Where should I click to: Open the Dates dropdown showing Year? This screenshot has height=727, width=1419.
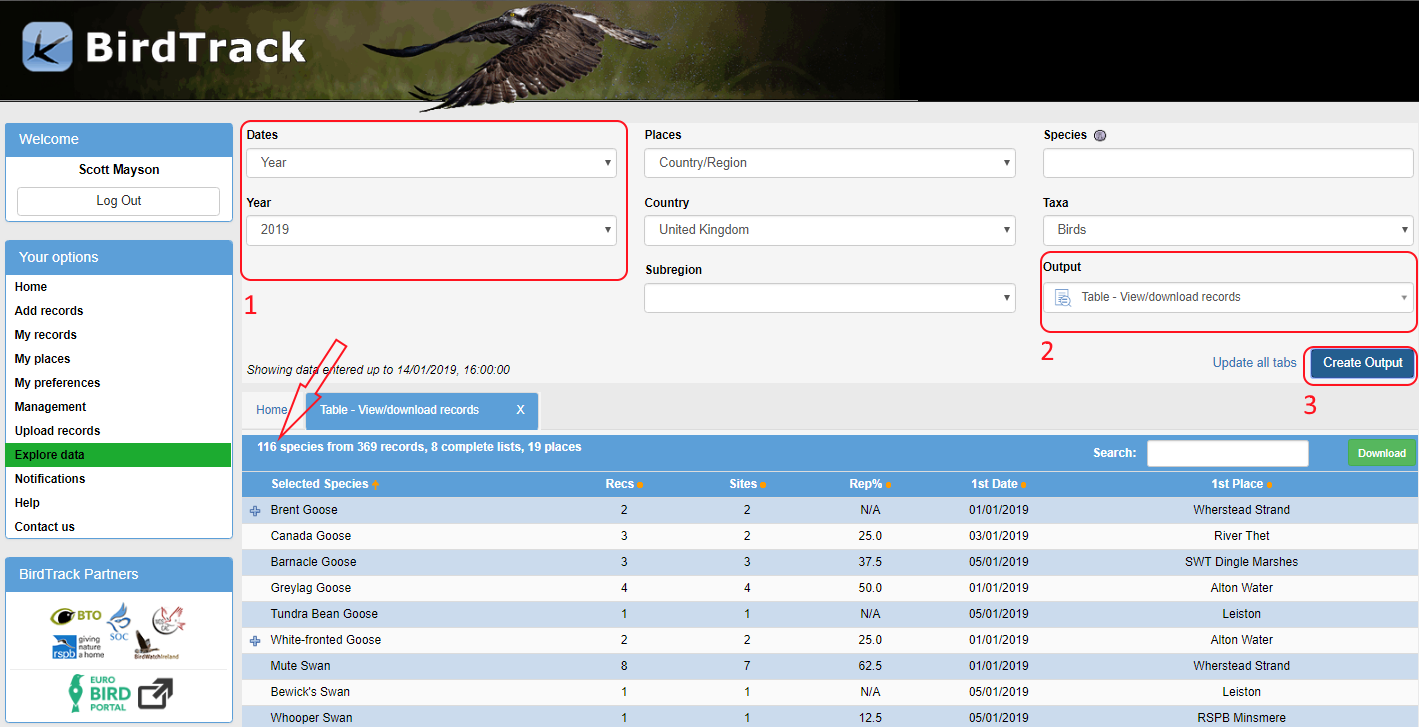click(x=431, y=163)
